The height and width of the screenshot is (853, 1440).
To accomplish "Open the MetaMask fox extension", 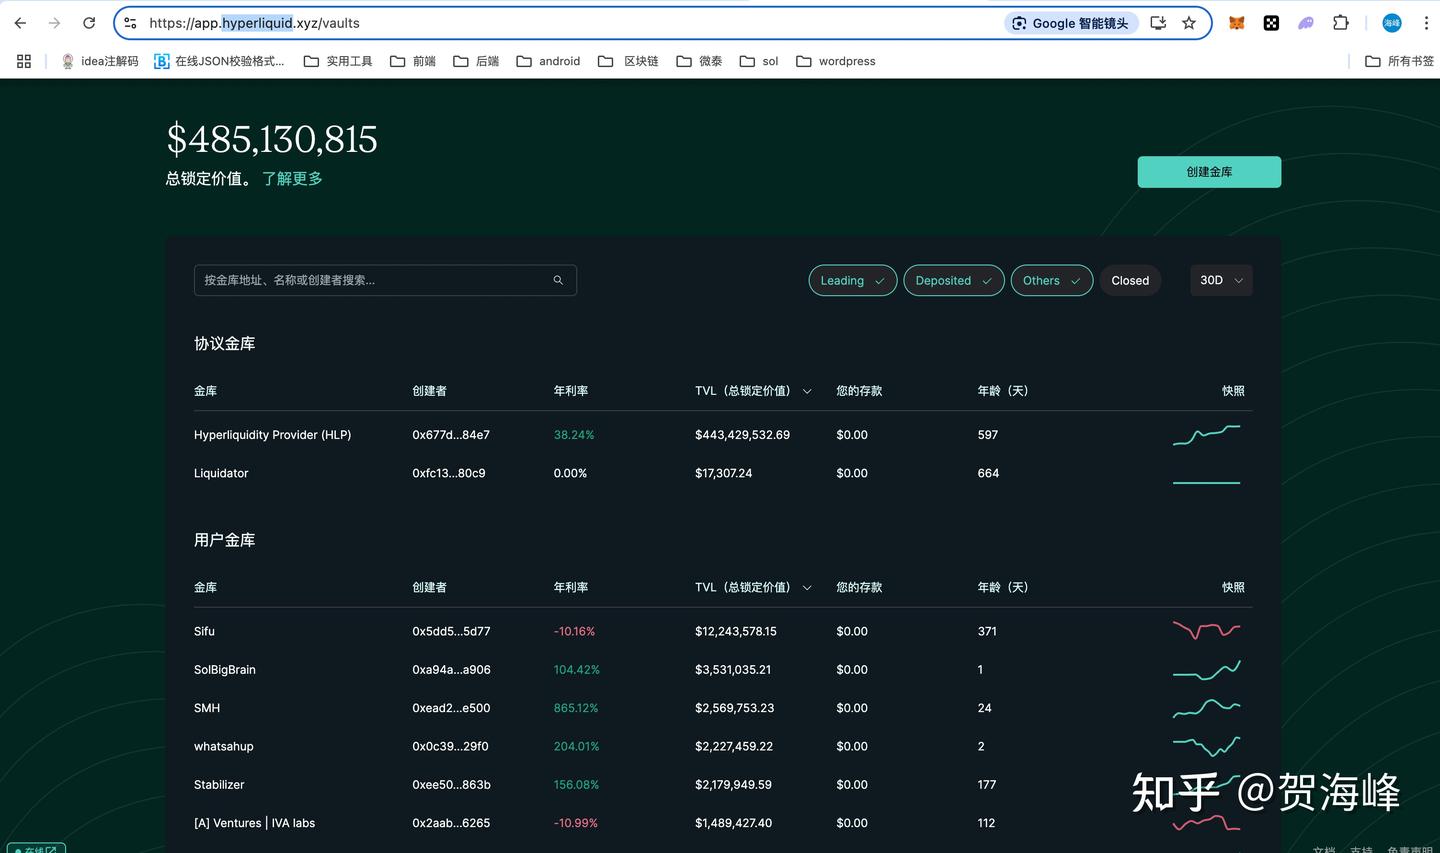I will [x=1237, y=23].
